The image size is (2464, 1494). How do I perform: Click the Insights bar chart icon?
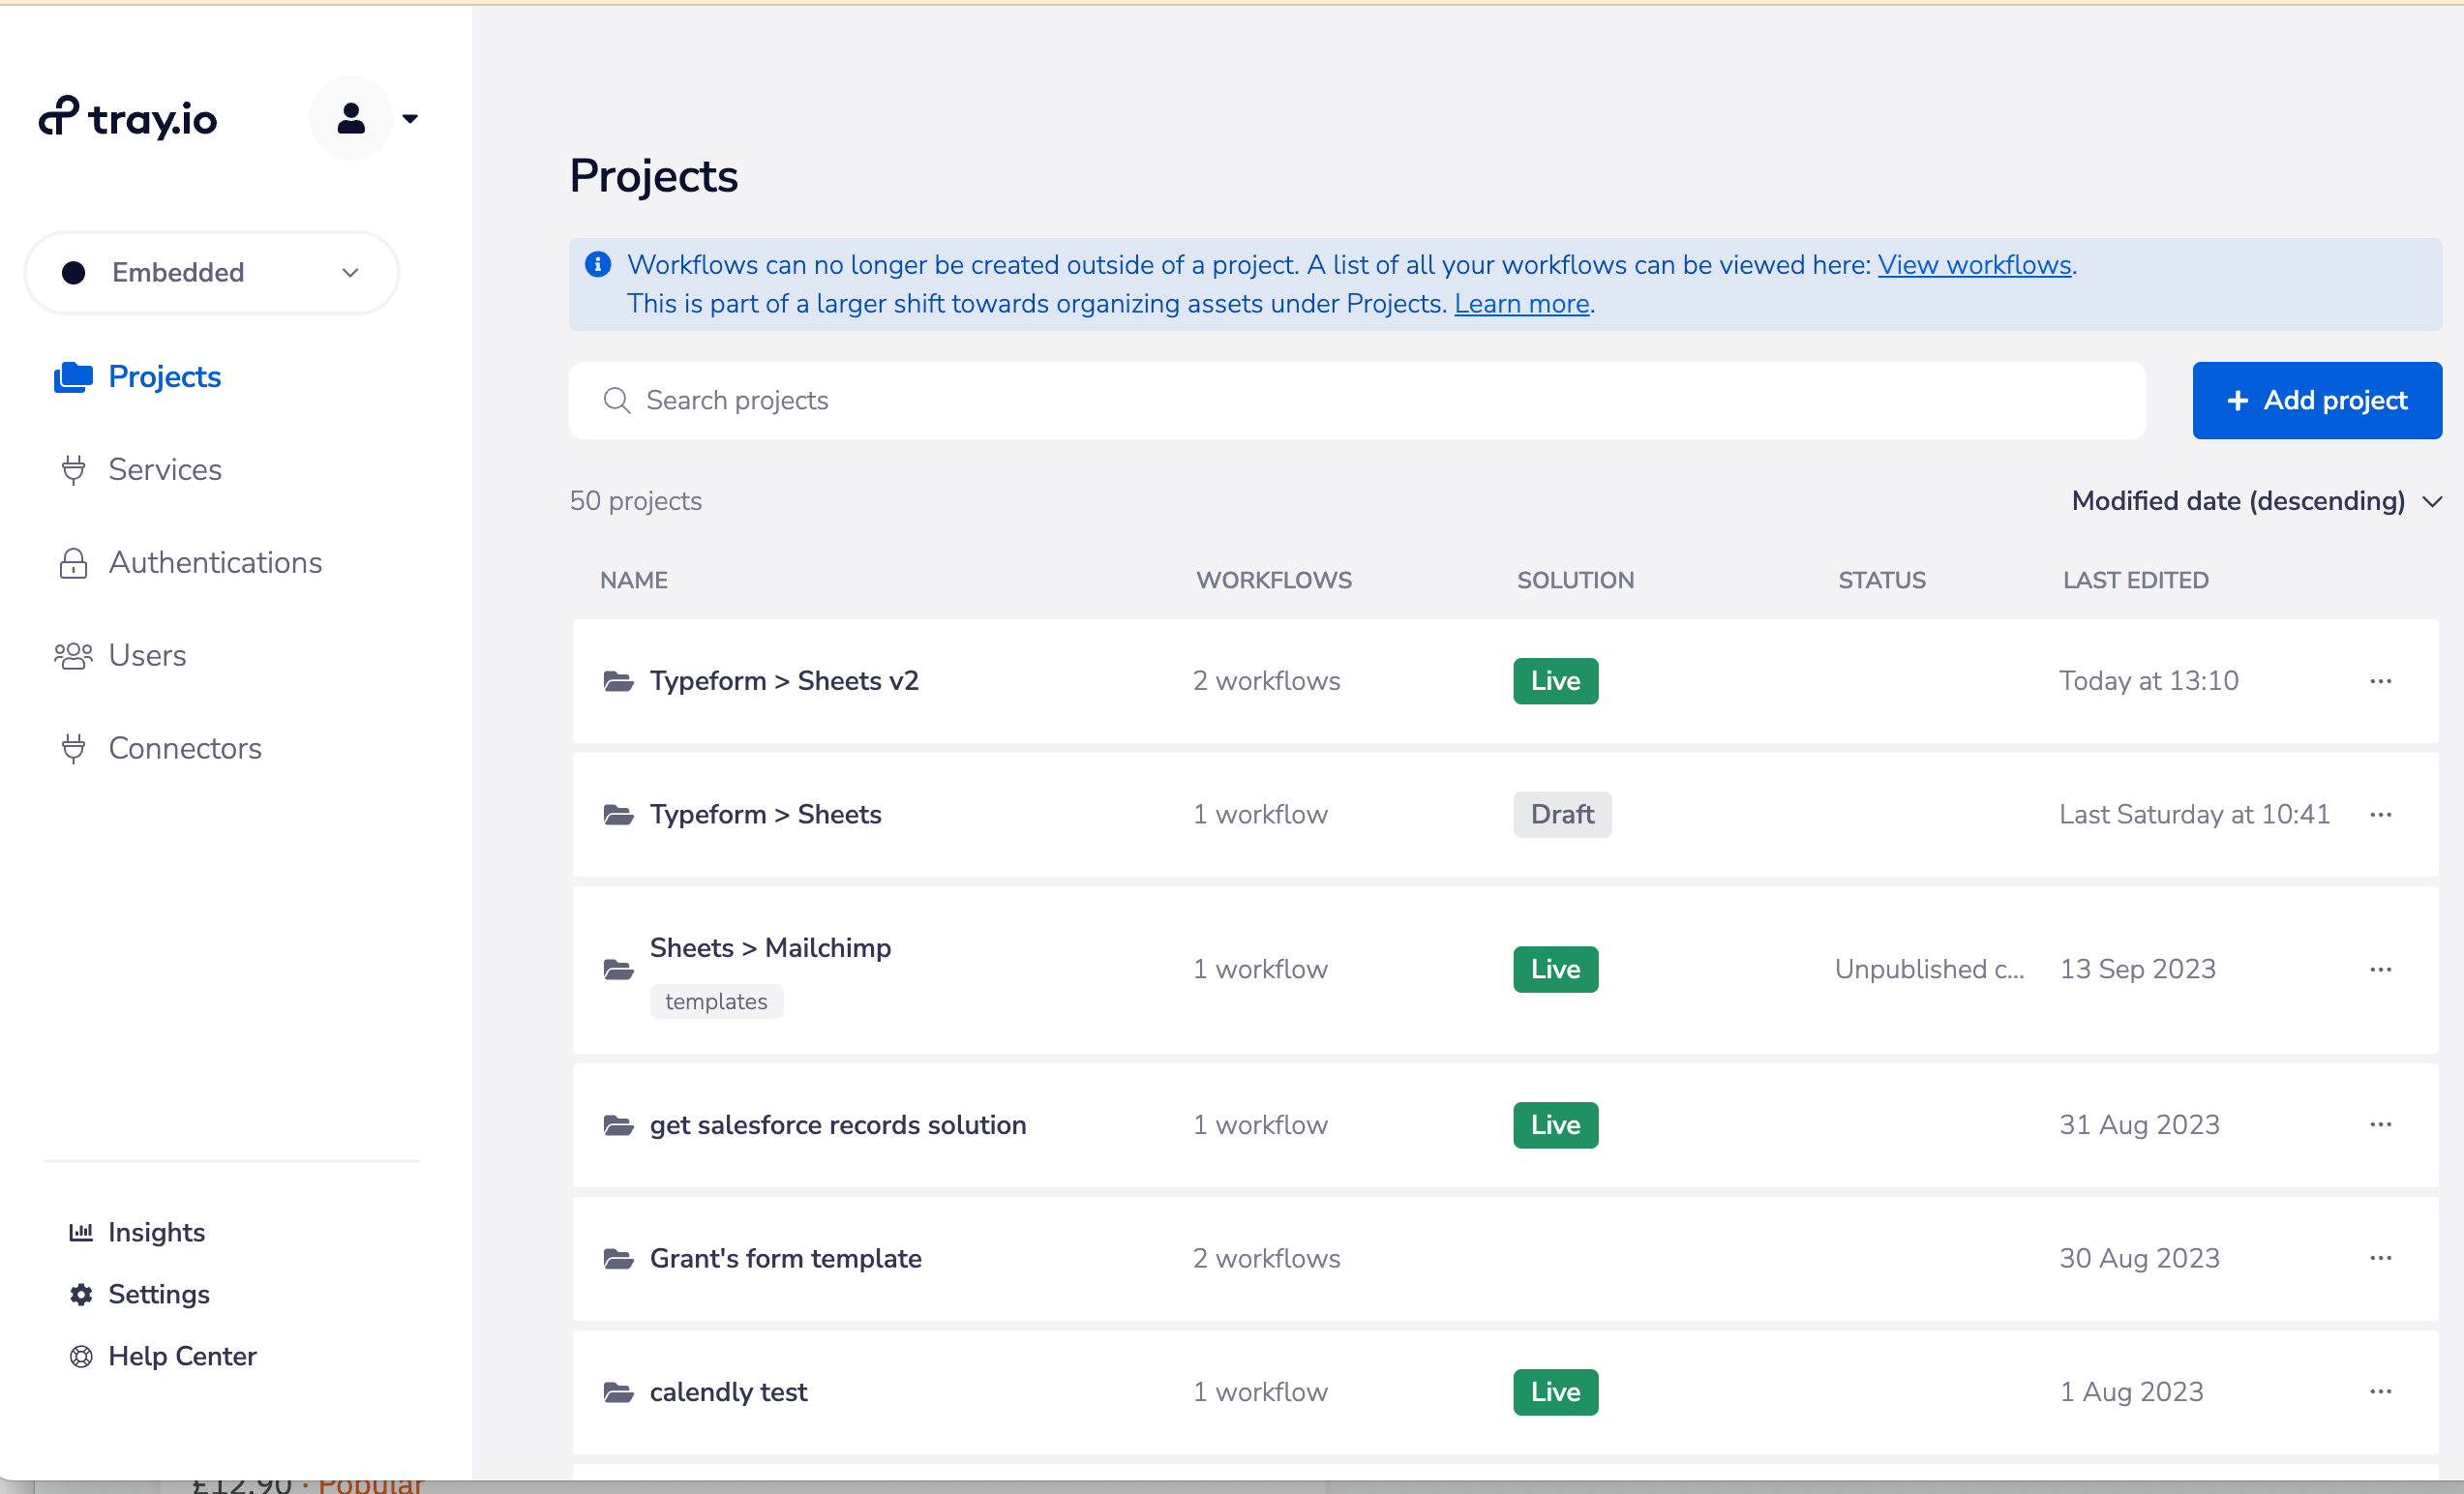[x=82, y=1232]
